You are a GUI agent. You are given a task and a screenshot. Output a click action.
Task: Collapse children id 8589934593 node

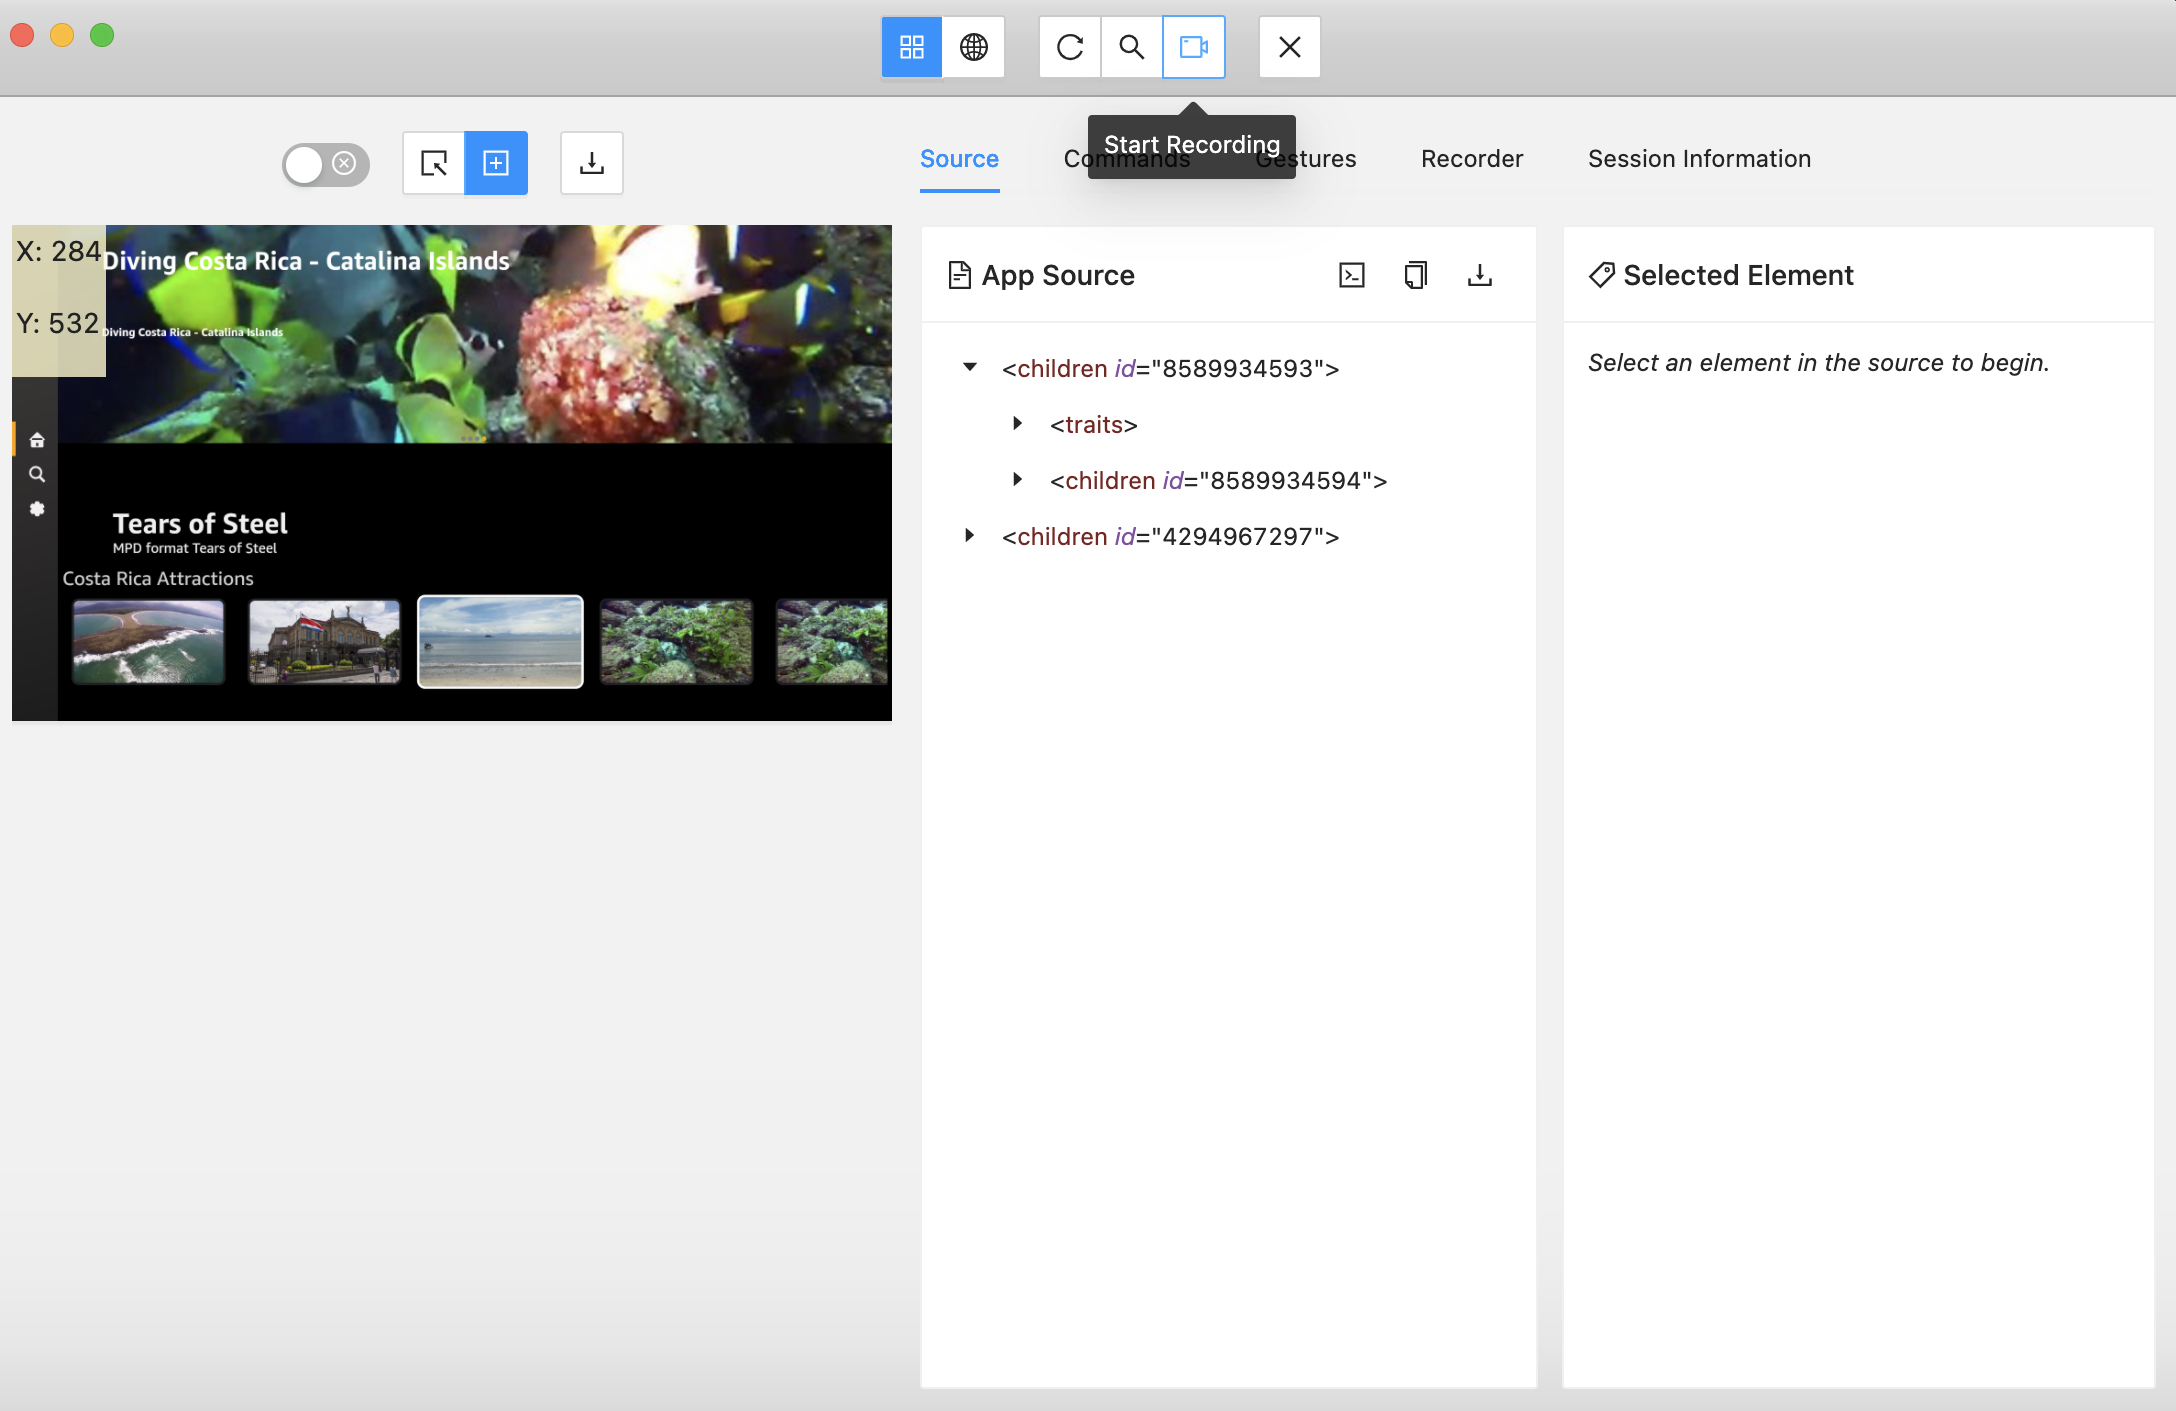pos(969,367)
